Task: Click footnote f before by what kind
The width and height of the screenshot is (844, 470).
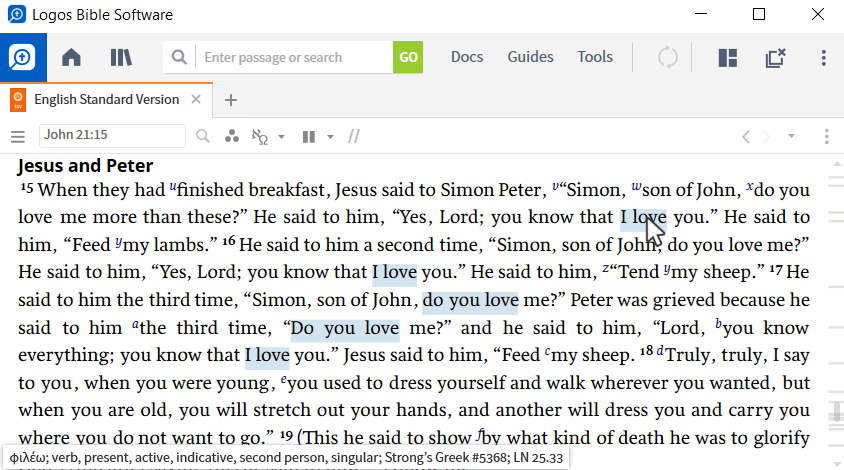Action: tap(478, 434)
